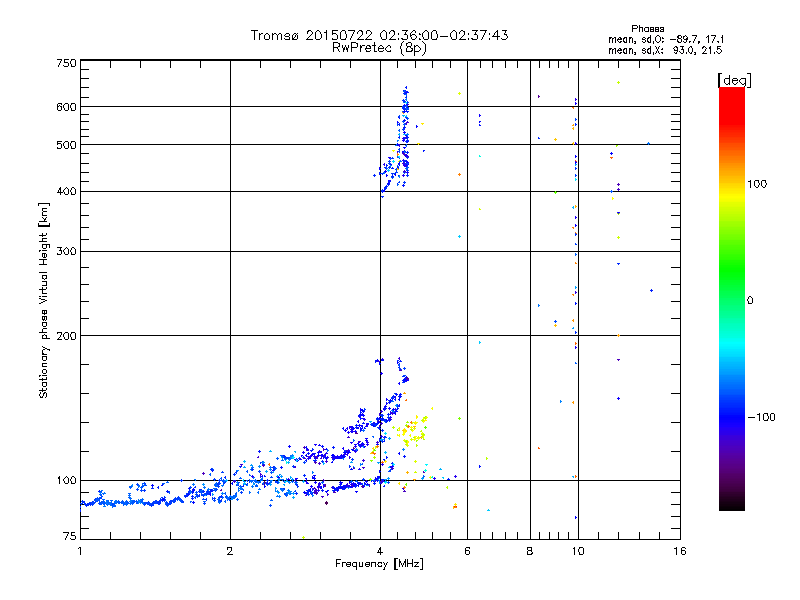Click the y-axis tick '300'
Screen dimensions: 800x600
tap(66, 252)
